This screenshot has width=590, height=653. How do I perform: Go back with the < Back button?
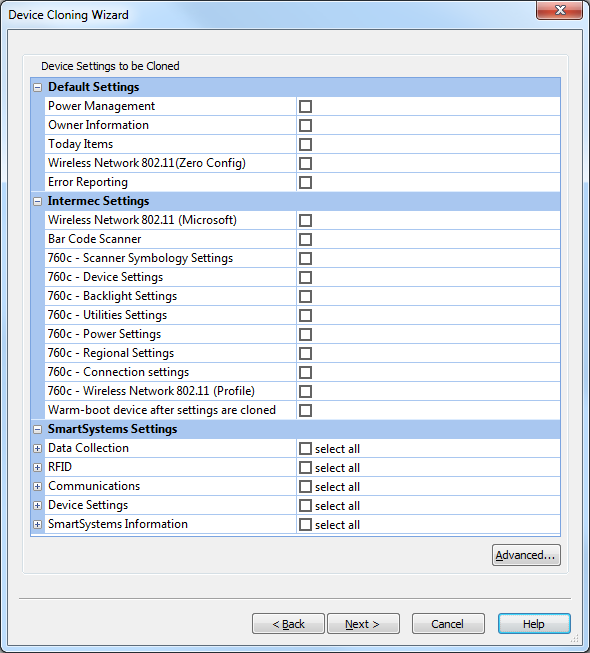(x=288, y=624)
